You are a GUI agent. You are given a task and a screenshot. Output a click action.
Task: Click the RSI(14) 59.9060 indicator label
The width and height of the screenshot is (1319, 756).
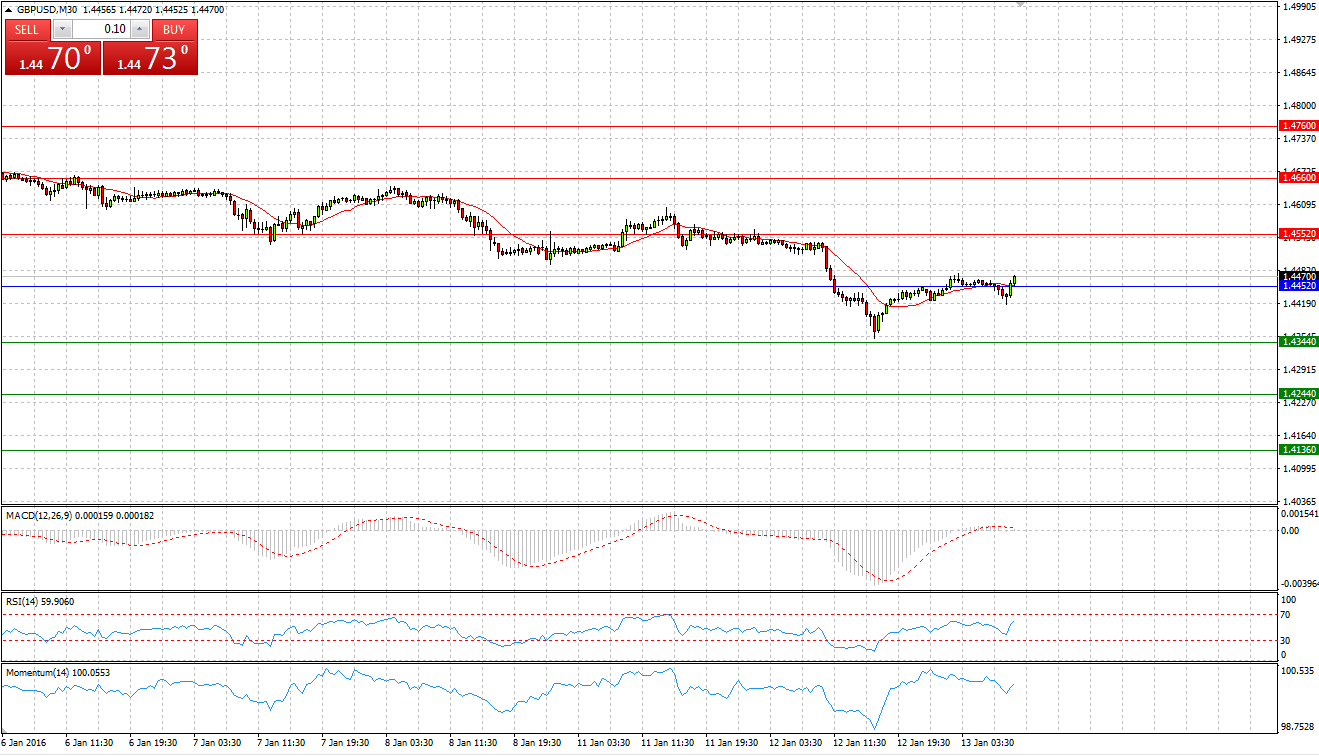(39, 601)
